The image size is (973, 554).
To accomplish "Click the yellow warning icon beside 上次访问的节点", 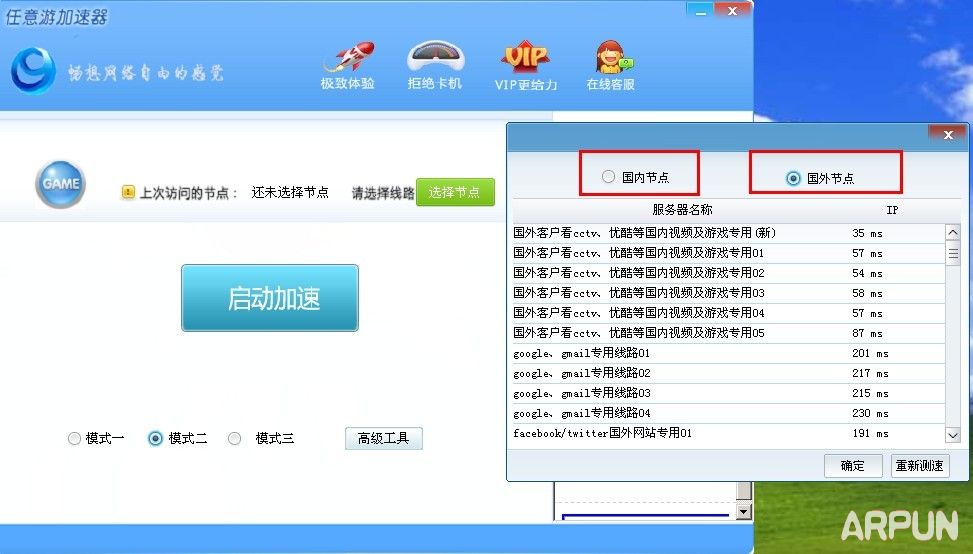I will coord(128,192).
